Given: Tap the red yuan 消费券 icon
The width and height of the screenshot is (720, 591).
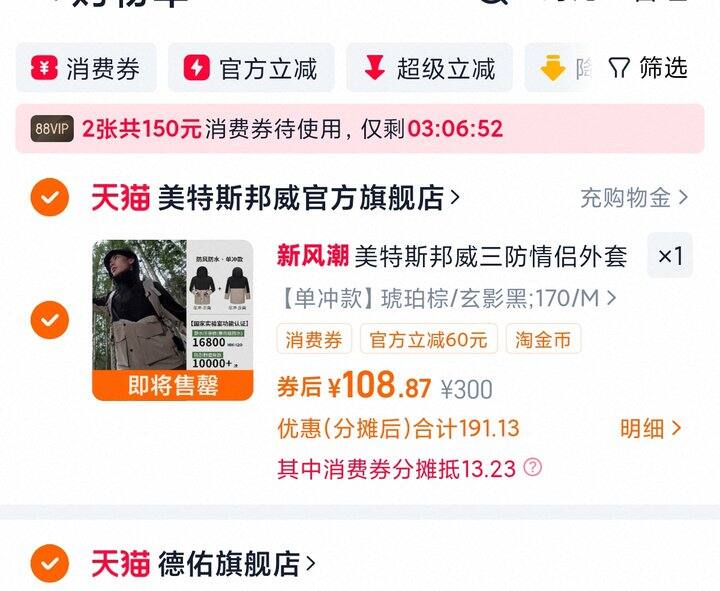Looking at the screenshot, I should 44,68.
